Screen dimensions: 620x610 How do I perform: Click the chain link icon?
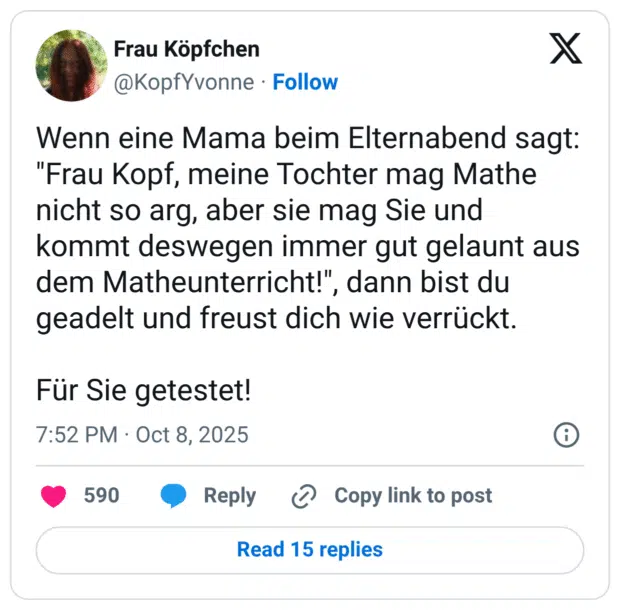(303, 496)
